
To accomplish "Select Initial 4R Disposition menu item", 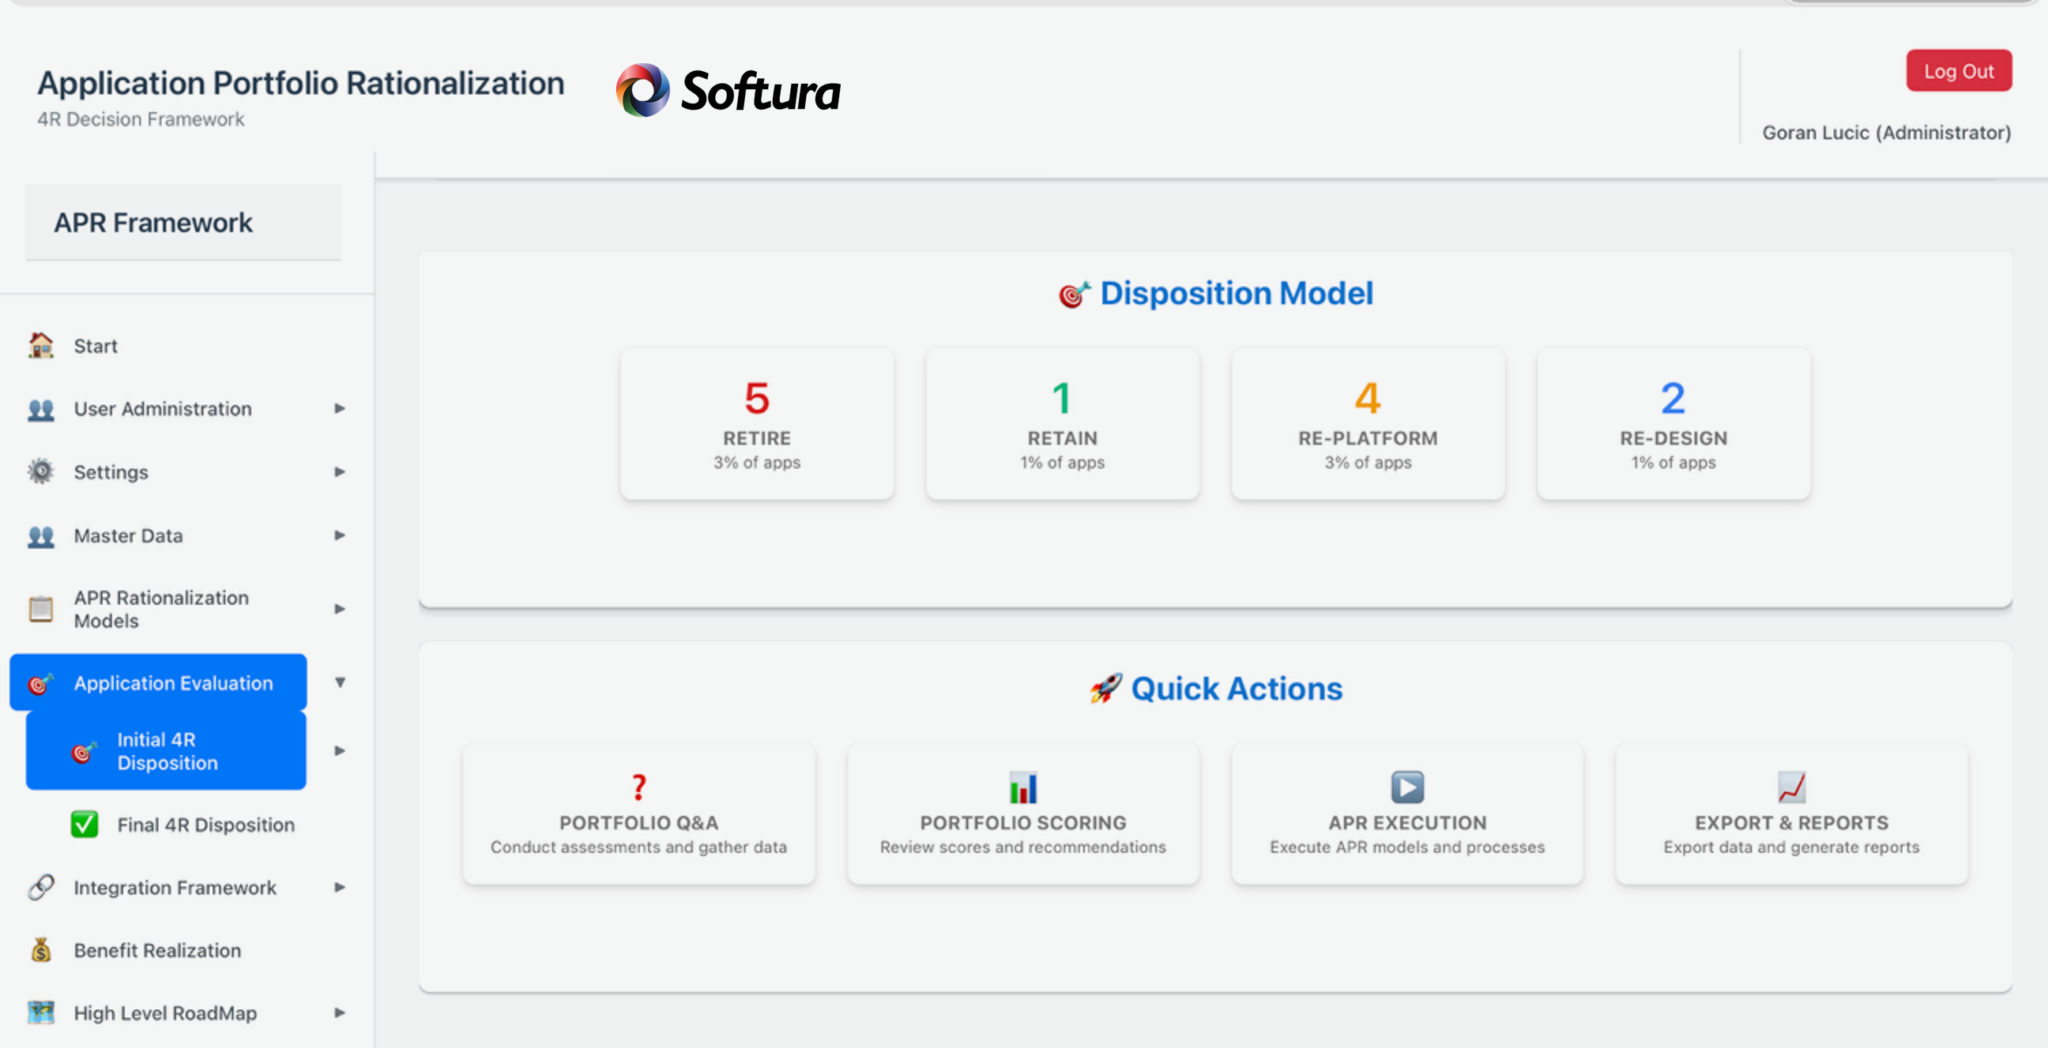I will 167,751.
